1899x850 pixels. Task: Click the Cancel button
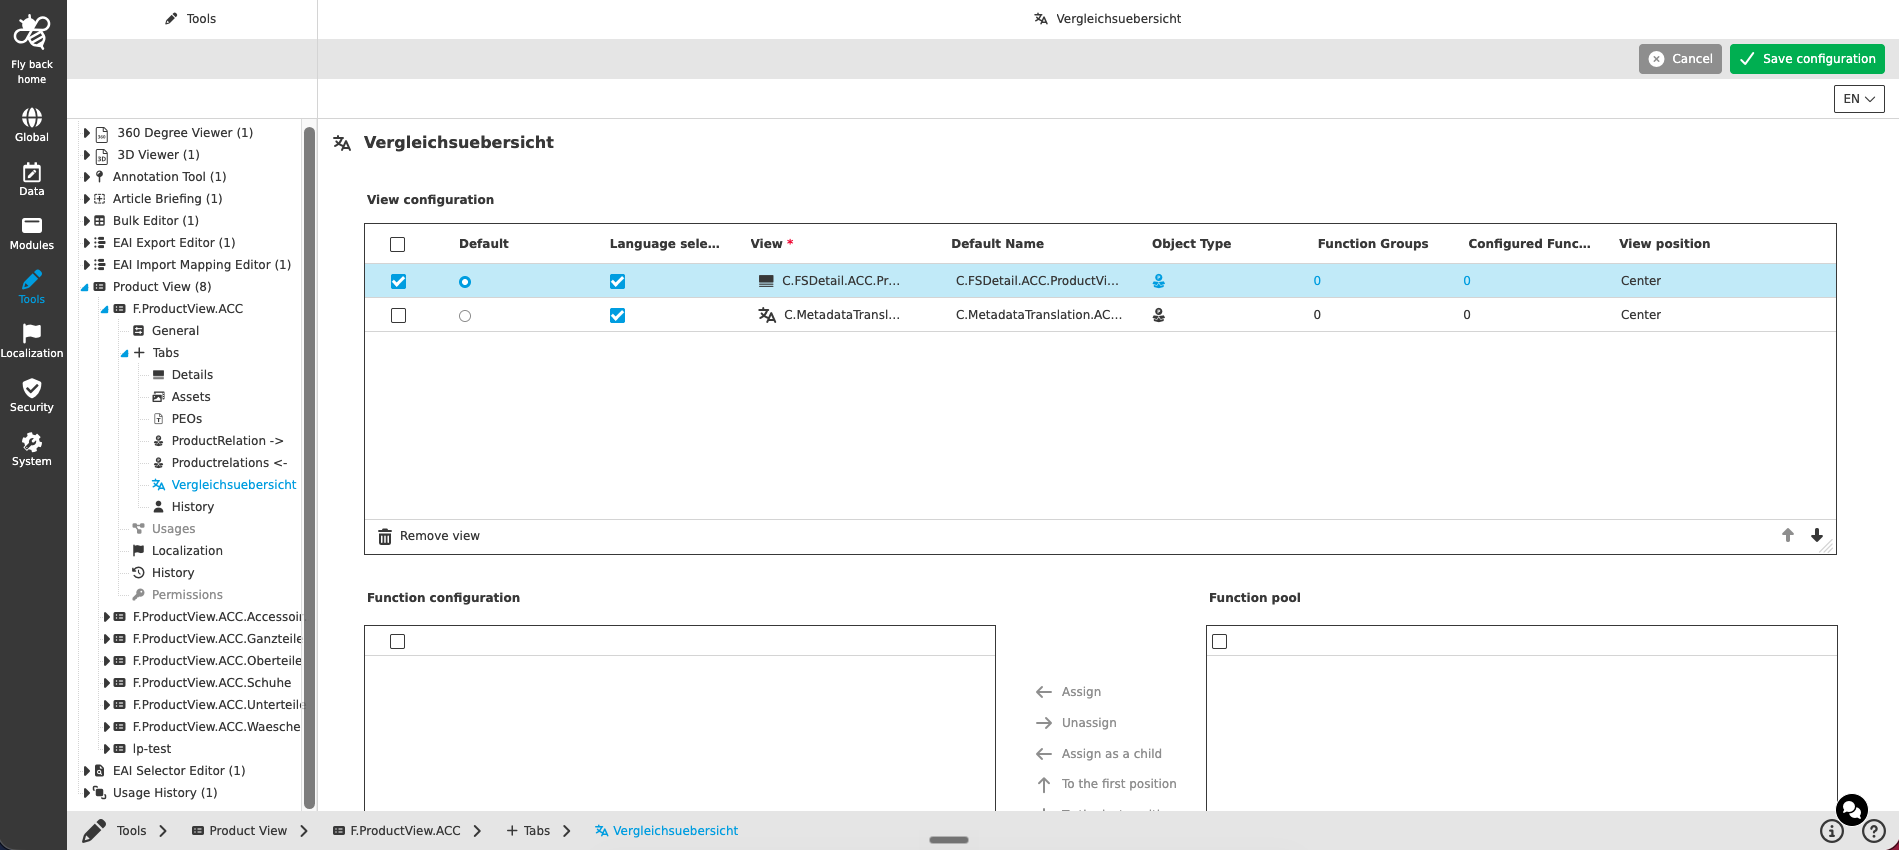coord(1680,59)
